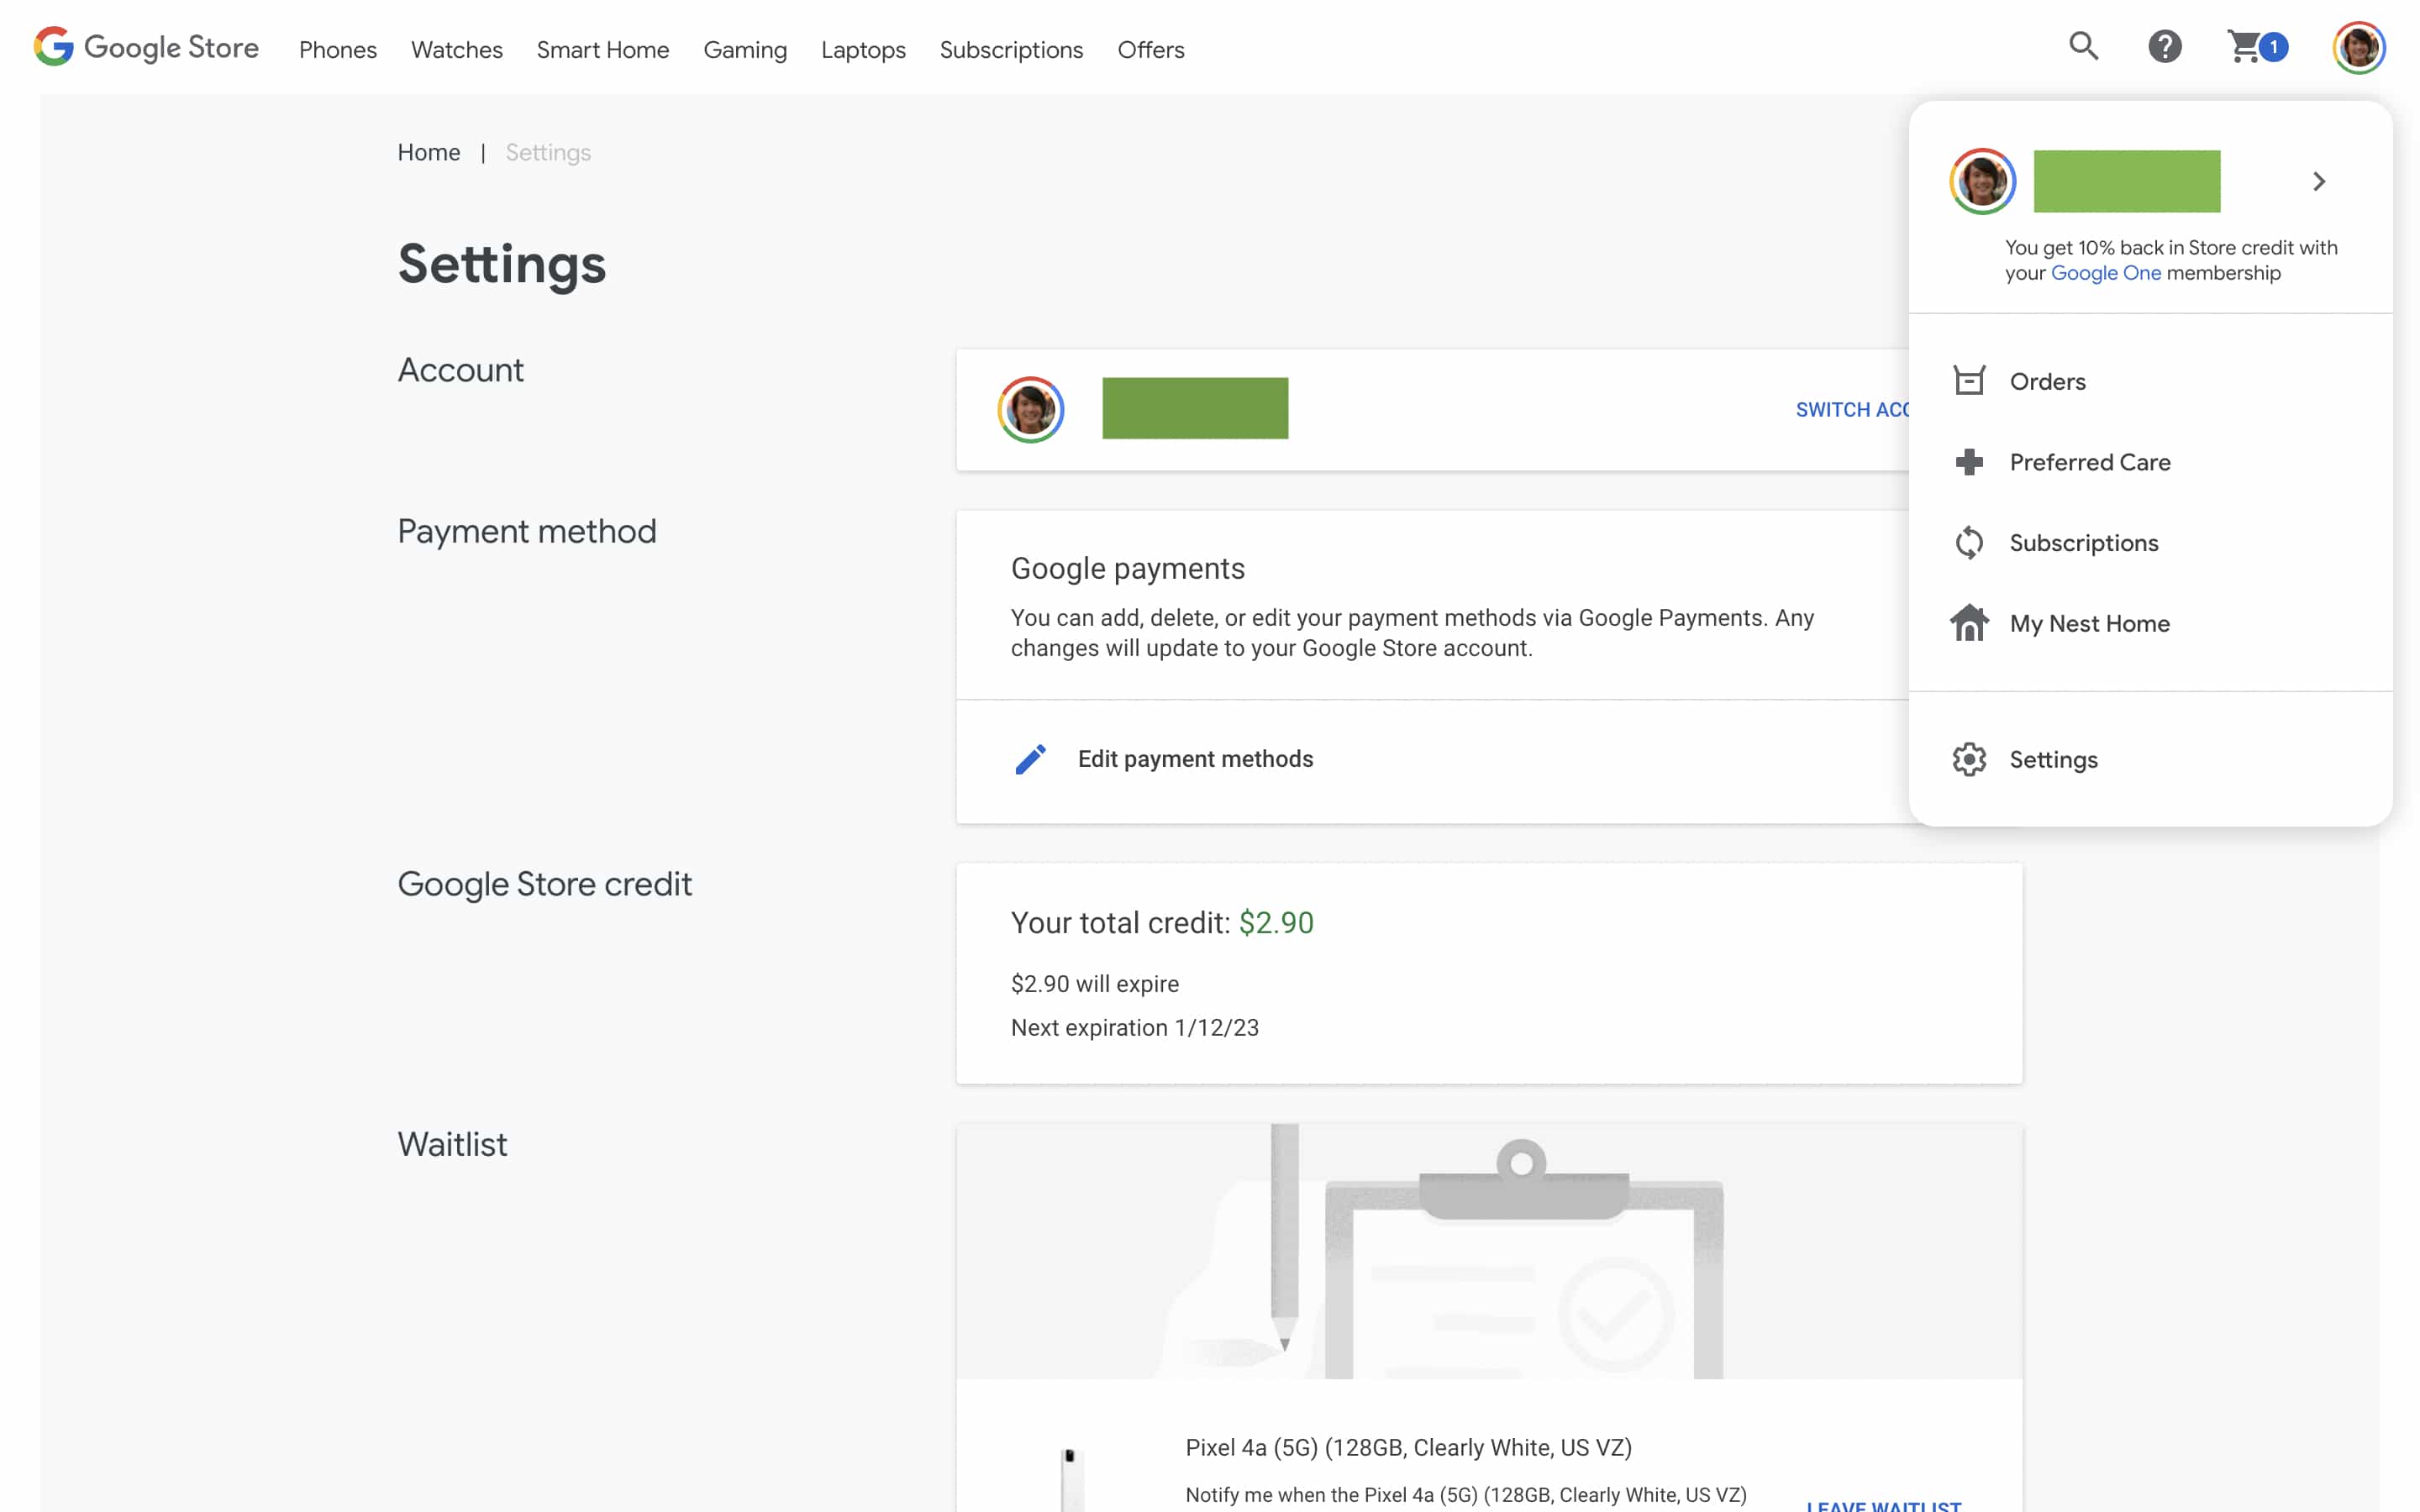The width and height of the screenshot is (2420, 1512).
Task: Click the Google Store logo
Action: coord(146,47)
